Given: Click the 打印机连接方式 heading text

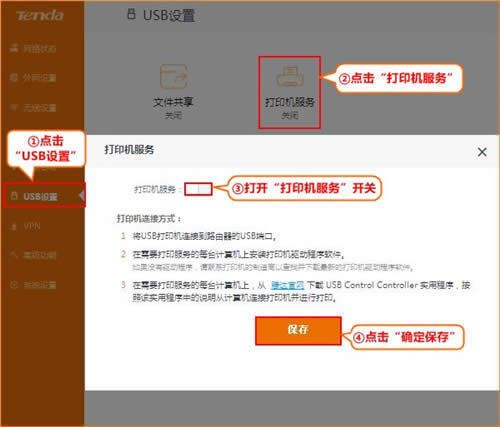Looking at the screenshot, I should tap(149, 219).
